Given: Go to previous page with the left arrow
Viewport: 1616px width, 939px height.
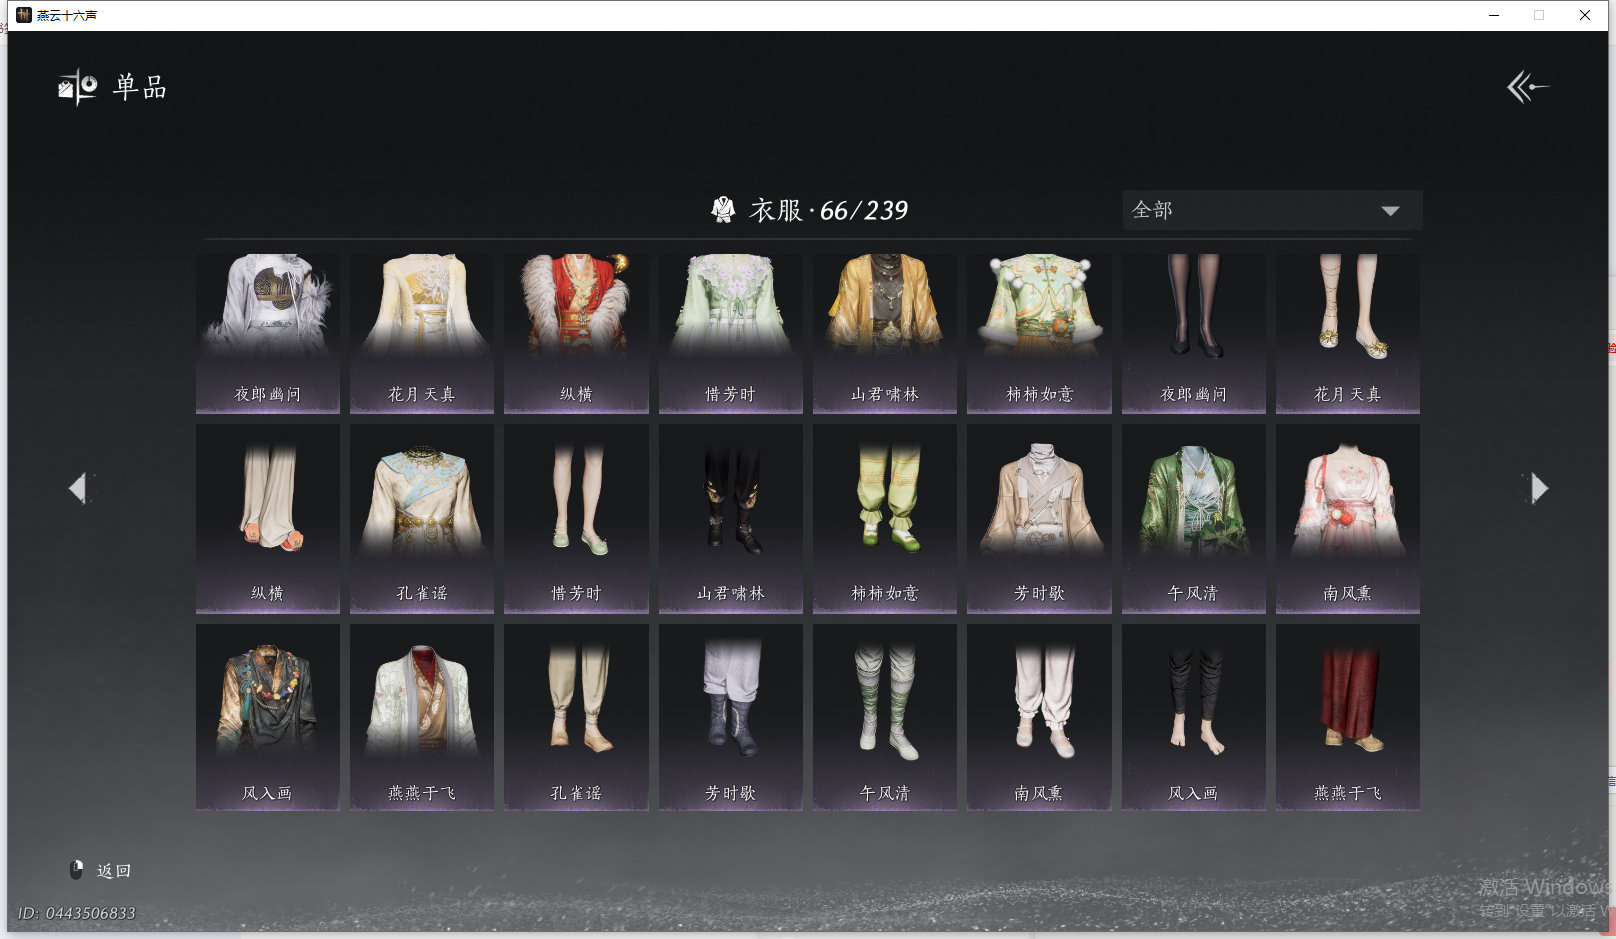Looking at the screenshot, I should [x=78, y=487].
